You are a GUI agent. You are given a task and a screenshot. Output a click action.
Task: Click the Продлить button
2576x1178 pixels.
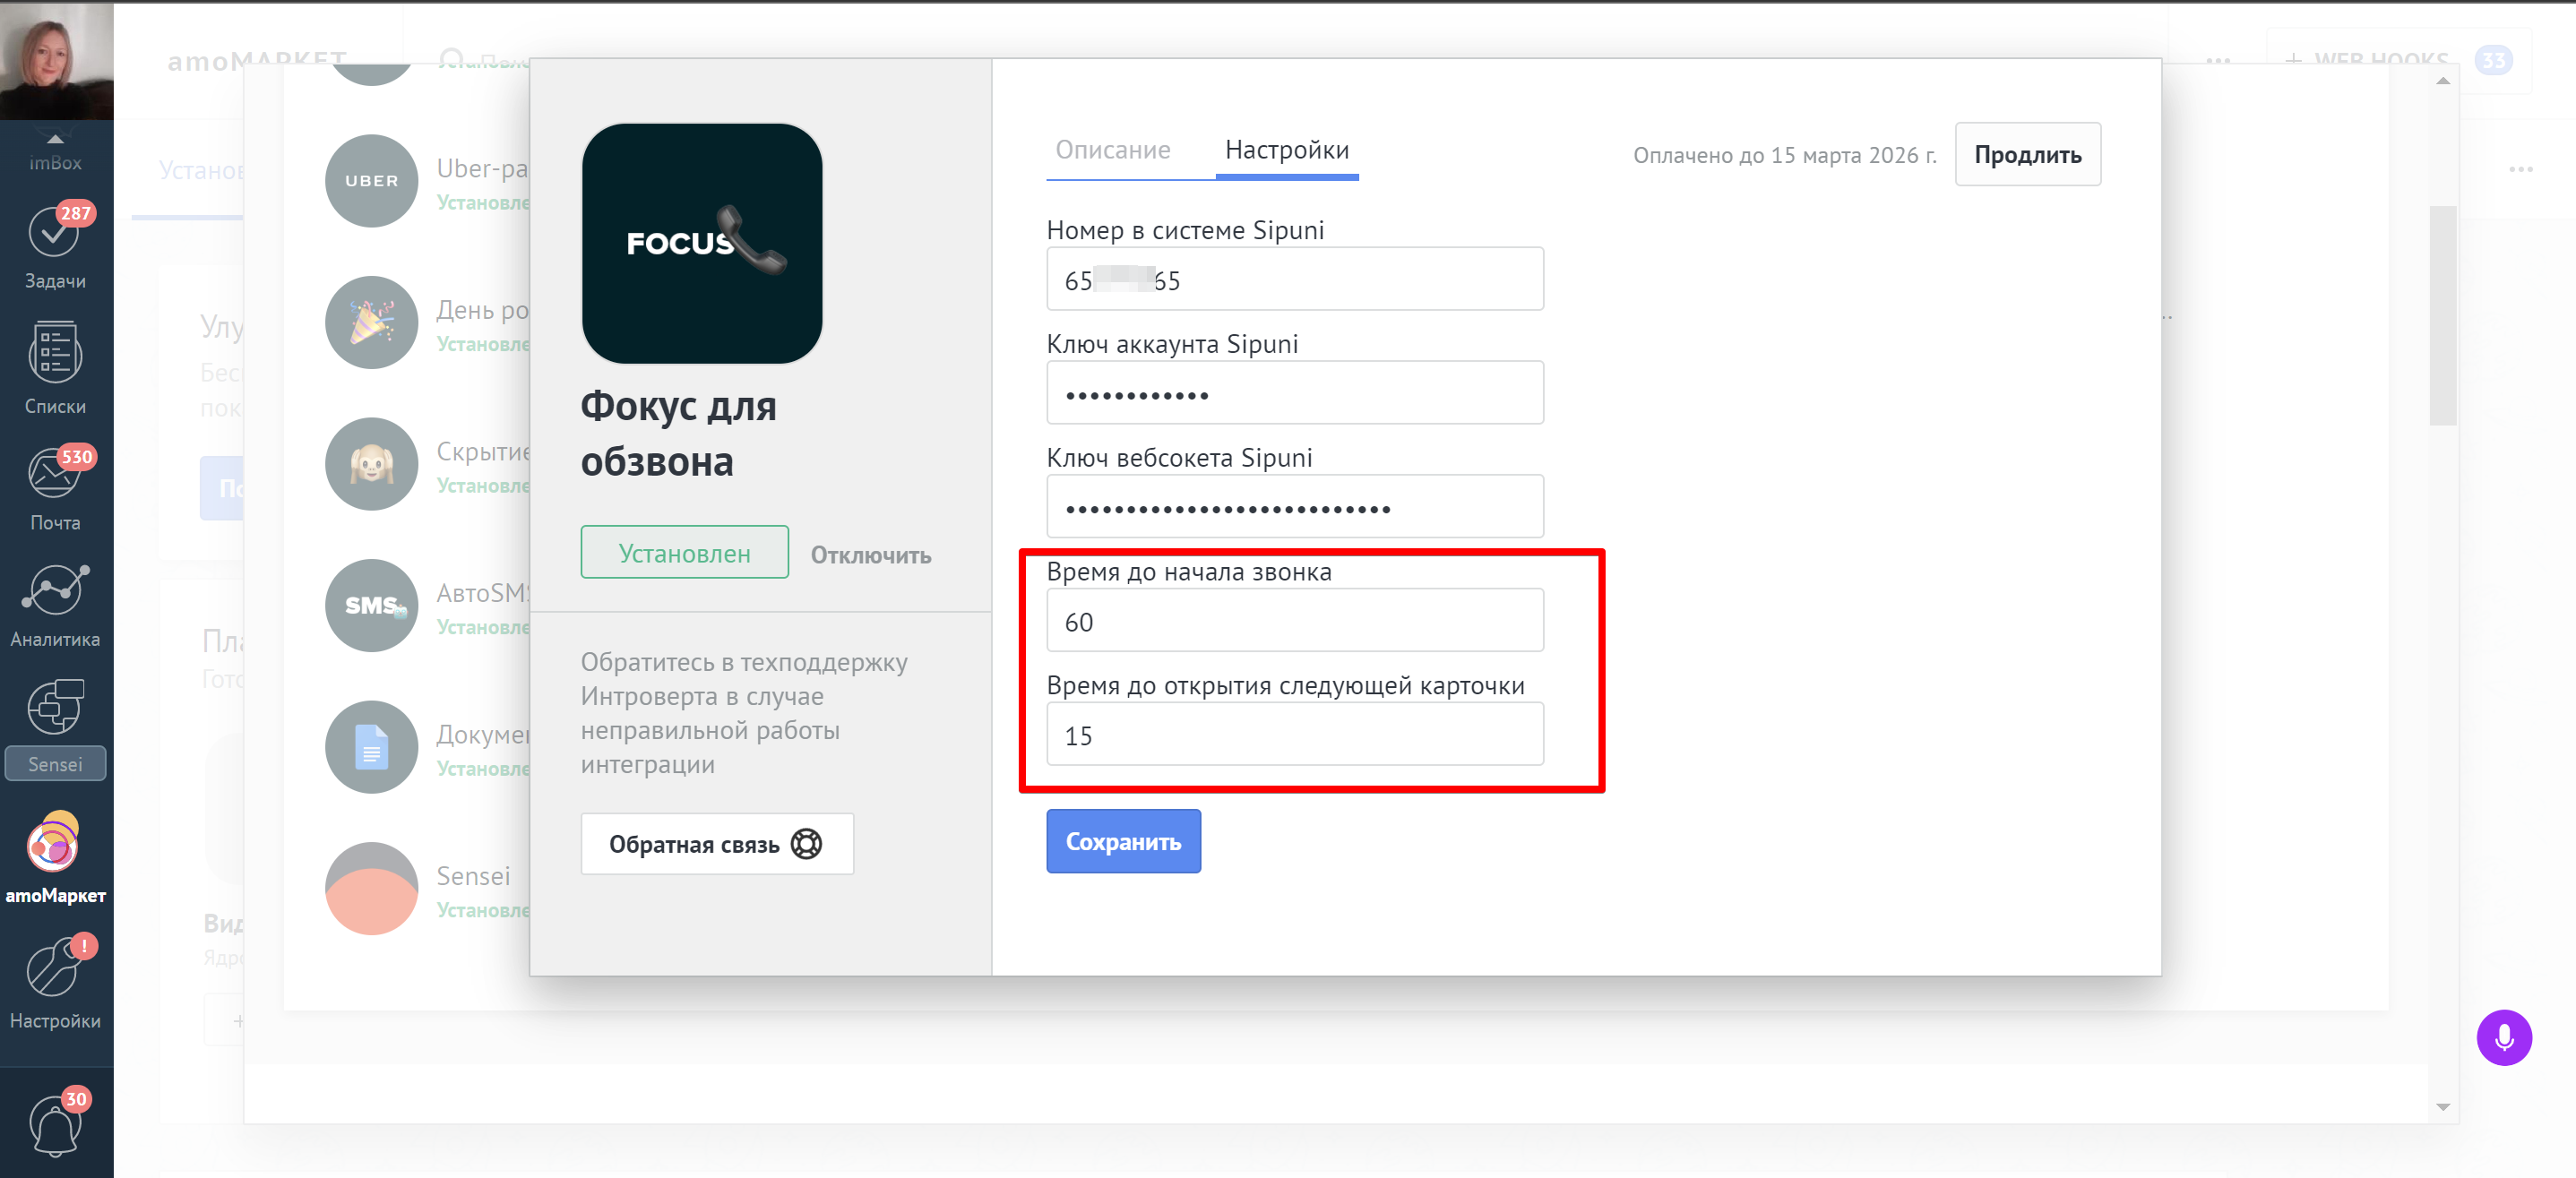pos(2027,155)
